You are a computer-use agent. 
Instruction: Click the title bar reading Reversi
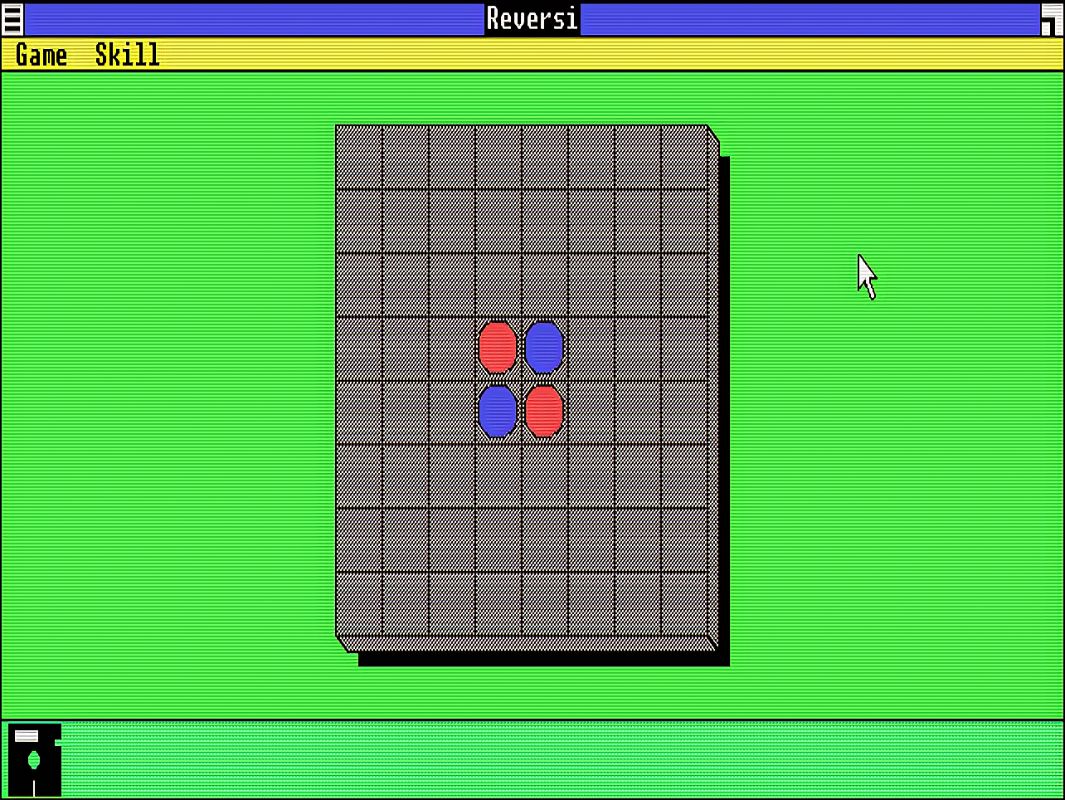pyautogui.click(x=532, y=17)
